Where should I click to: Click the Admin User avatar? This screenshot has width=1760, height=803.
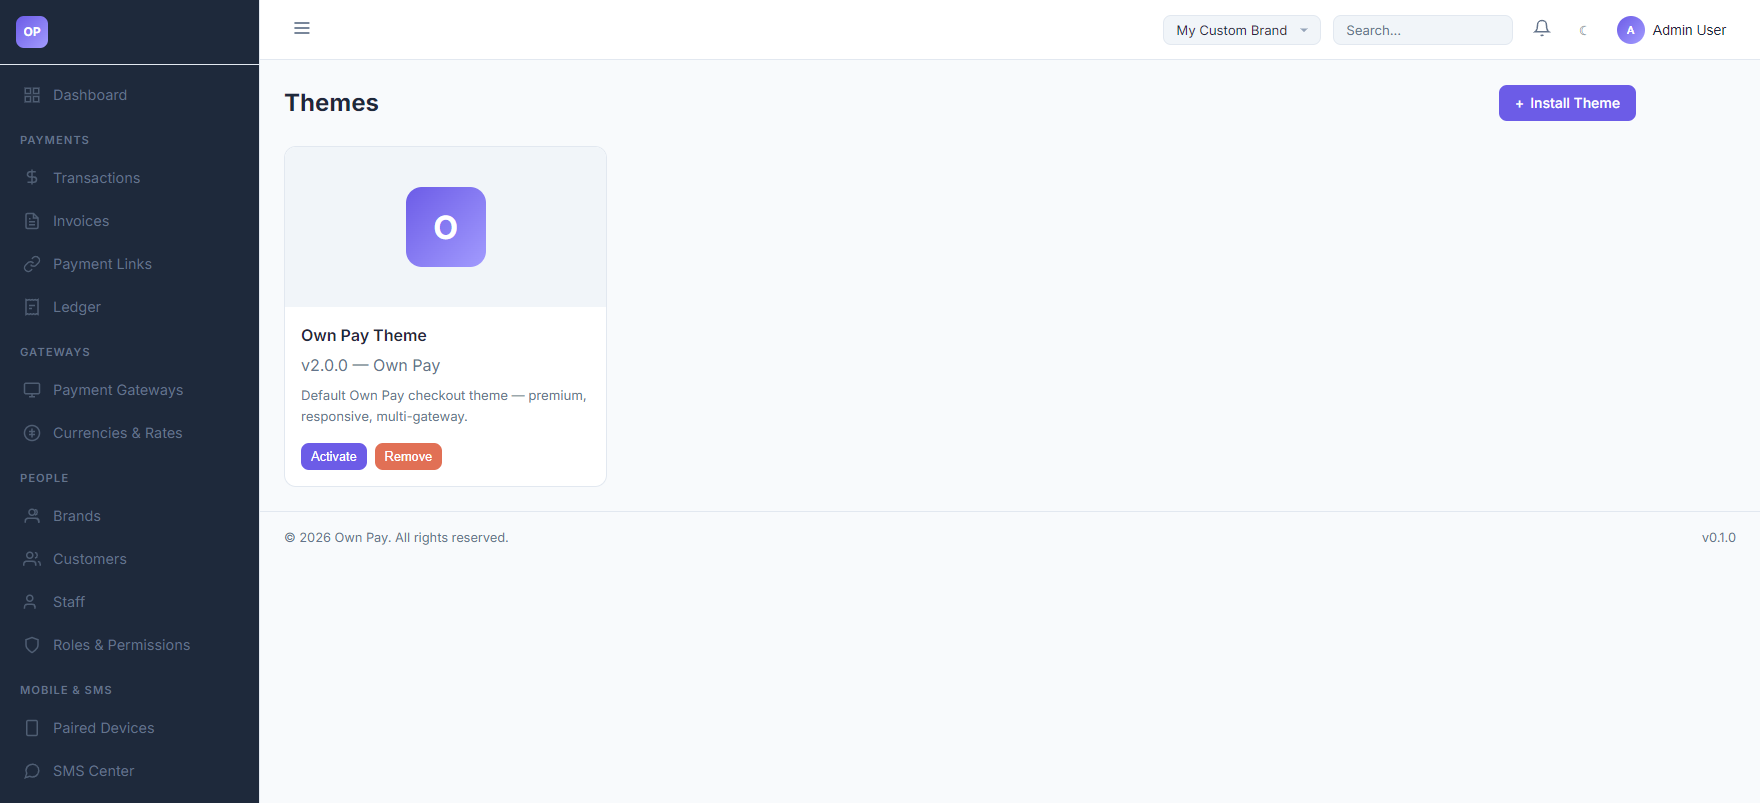click(x=1631, y=30)
